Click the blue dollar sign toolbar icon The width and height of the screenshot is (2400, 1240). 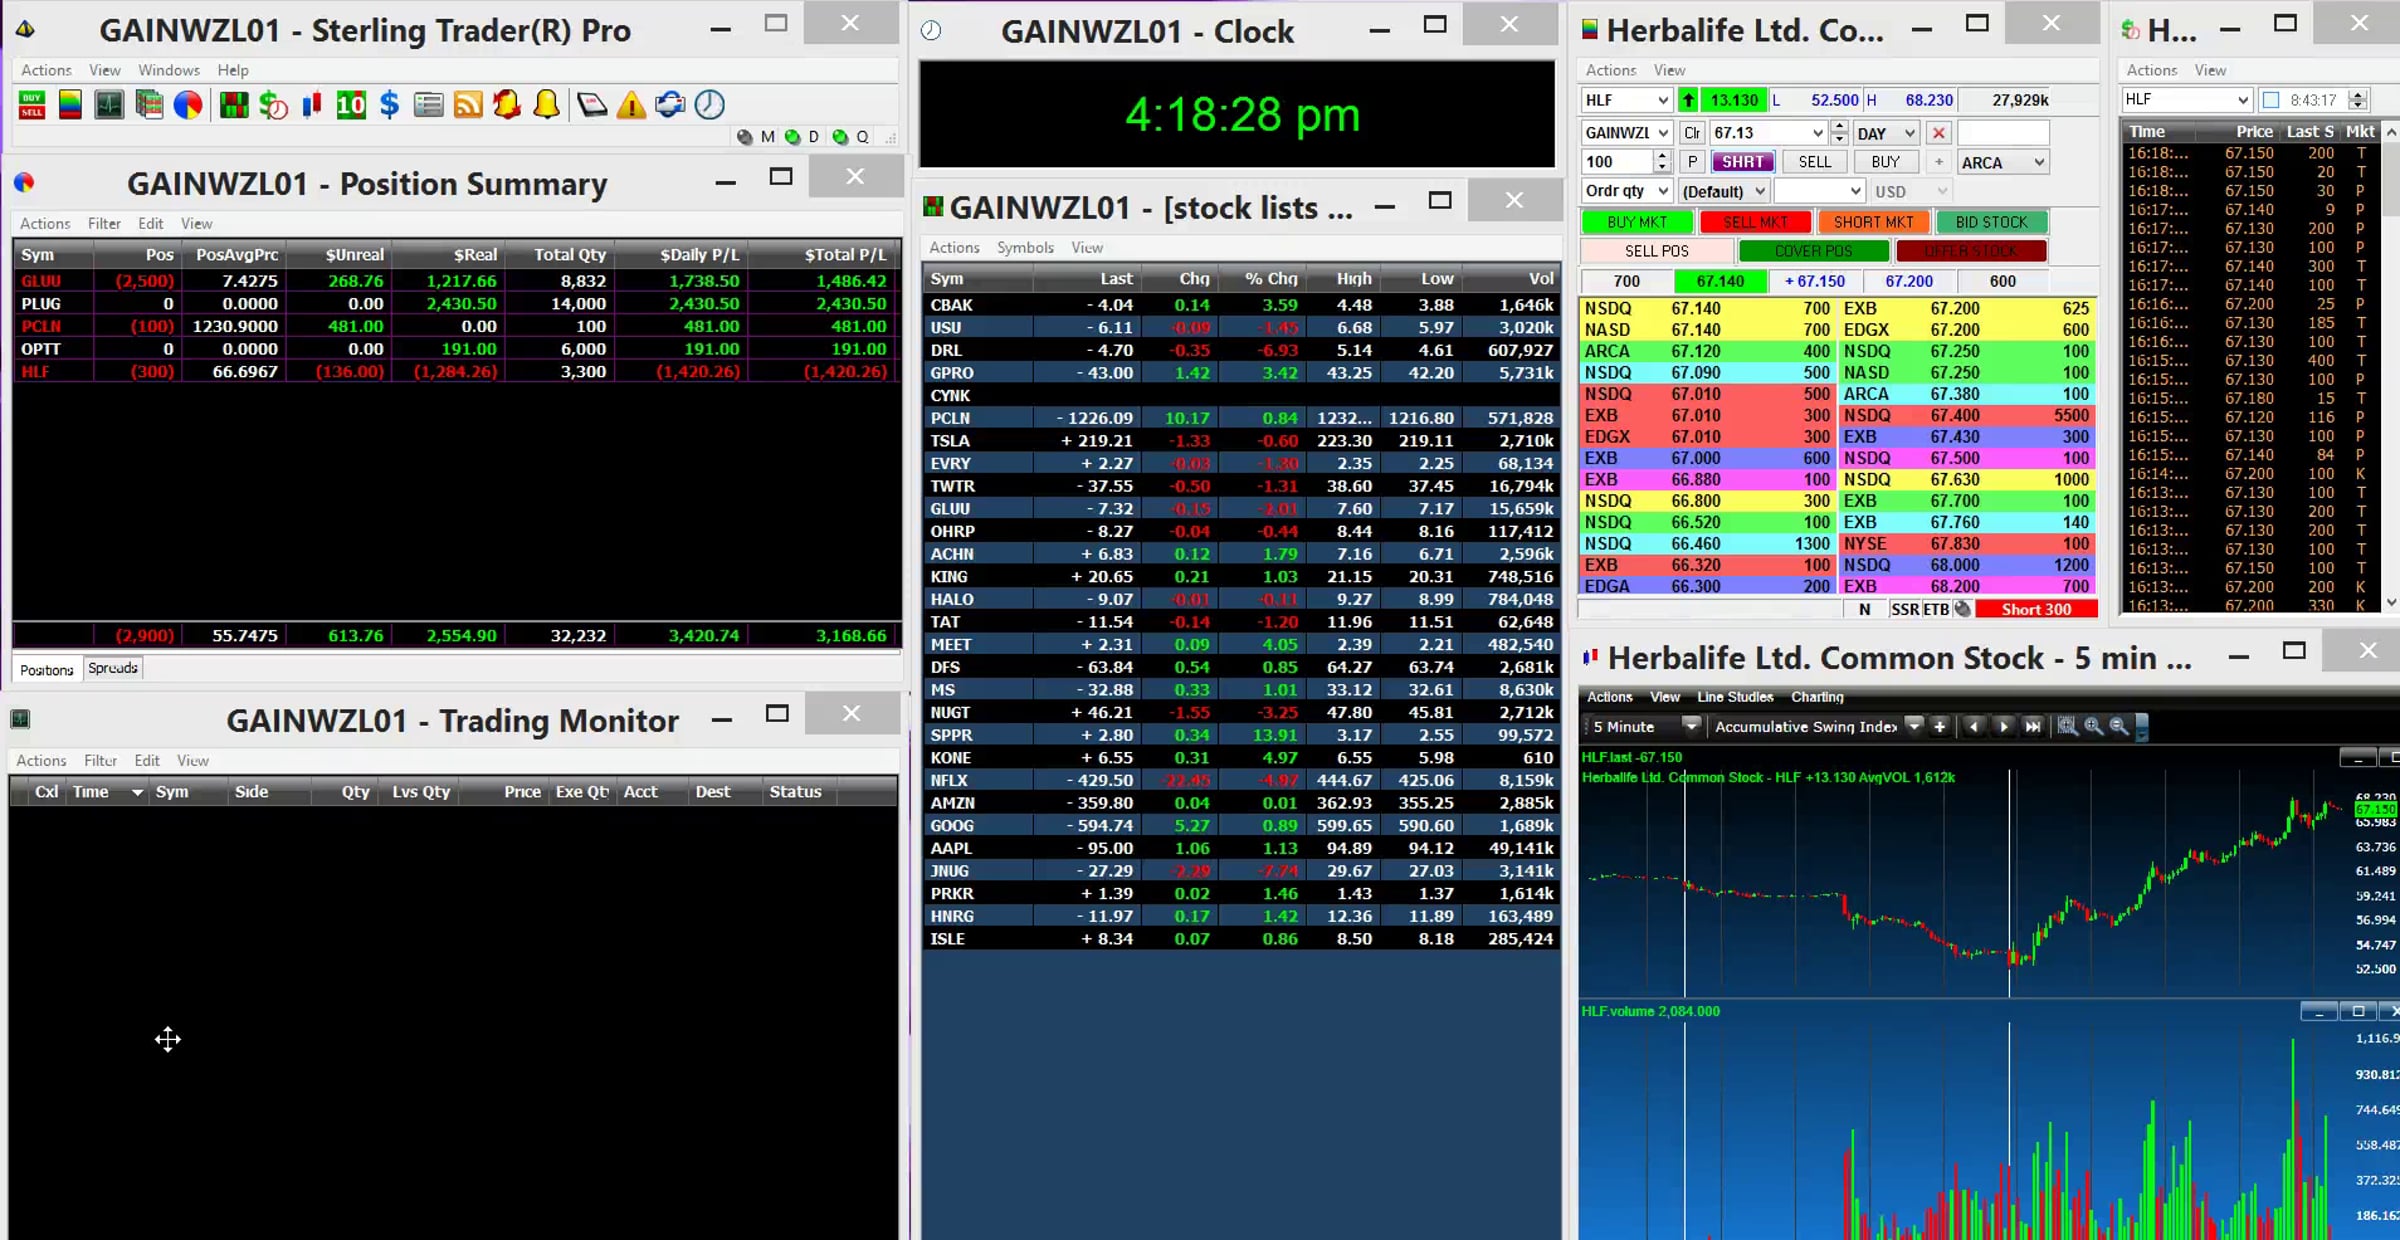(390, 105)
